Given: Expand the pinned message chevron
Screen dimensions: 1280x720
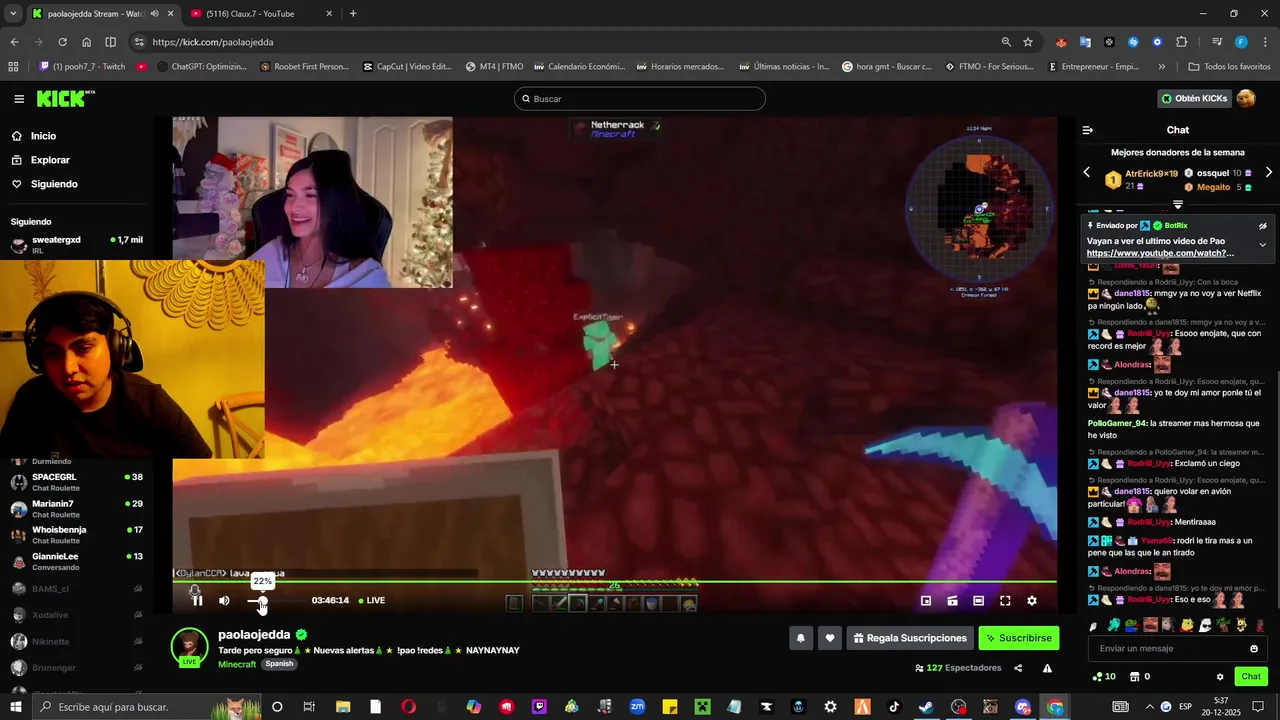Looking at the screenshot, I should click(1262, 245).
